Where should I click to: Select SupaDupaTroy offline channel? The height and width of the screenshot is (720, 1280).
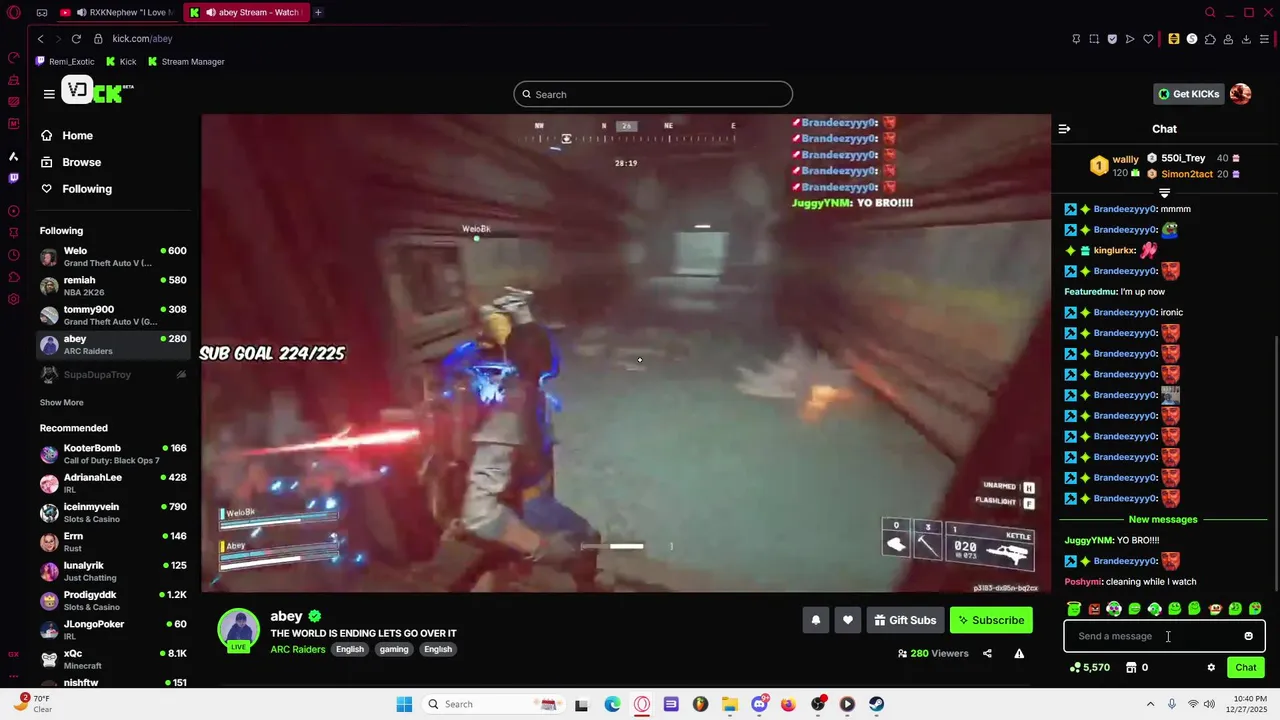114,374
